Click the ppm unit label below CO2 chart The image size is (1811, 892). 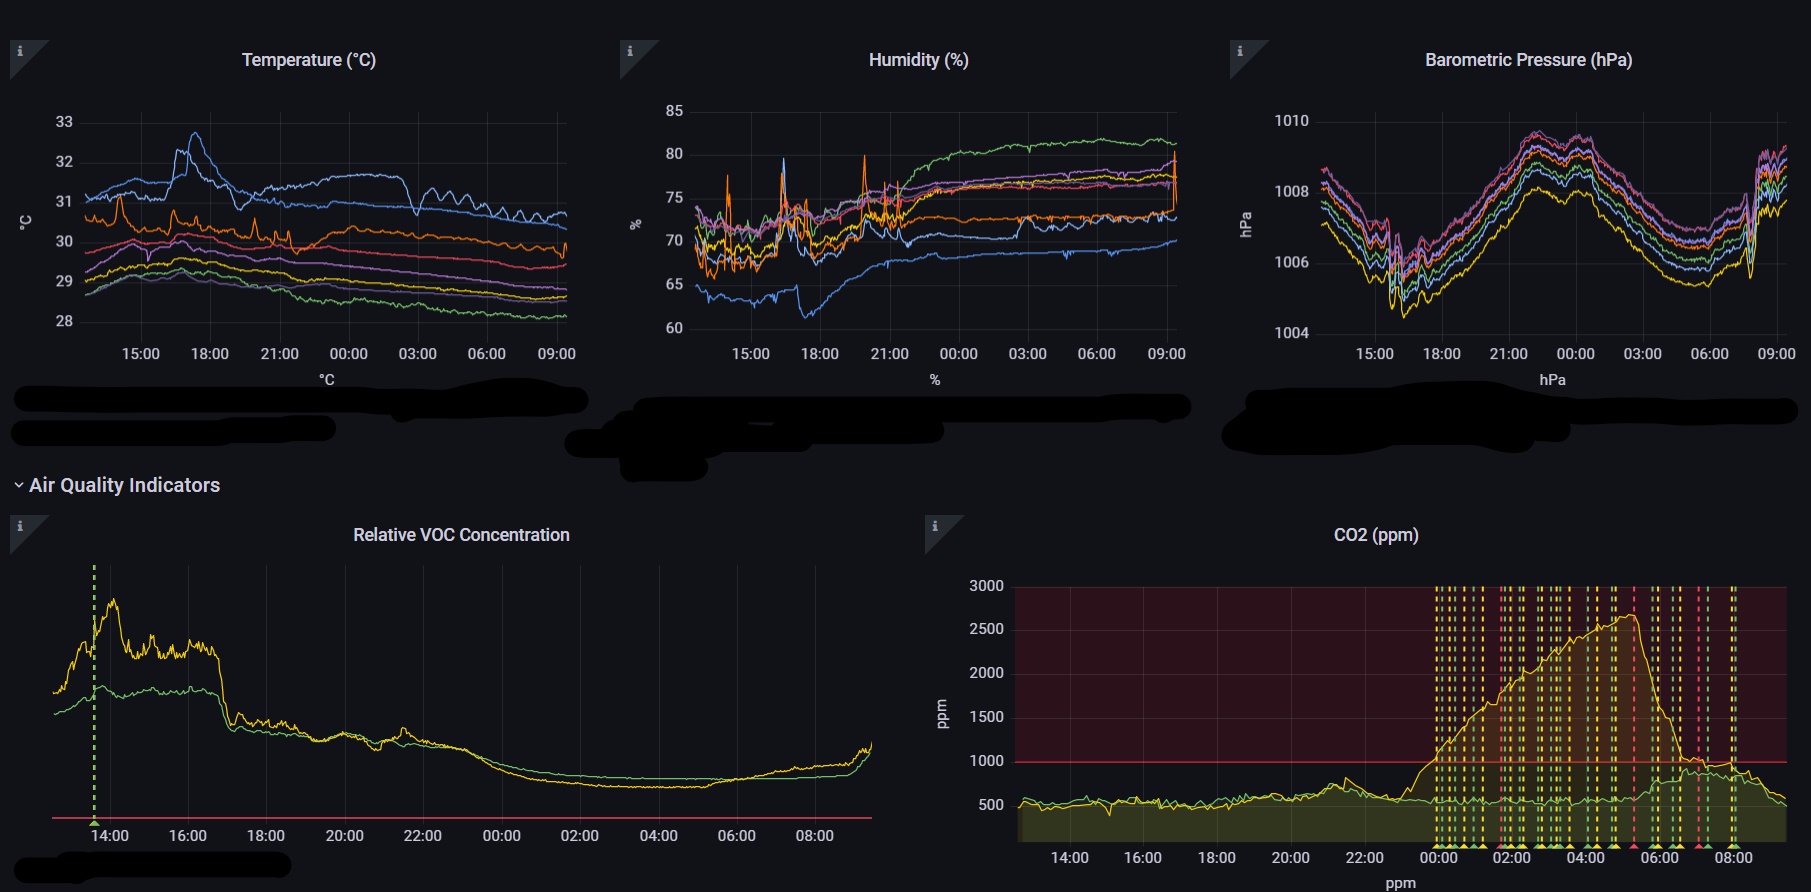[x=1400, y=883]
